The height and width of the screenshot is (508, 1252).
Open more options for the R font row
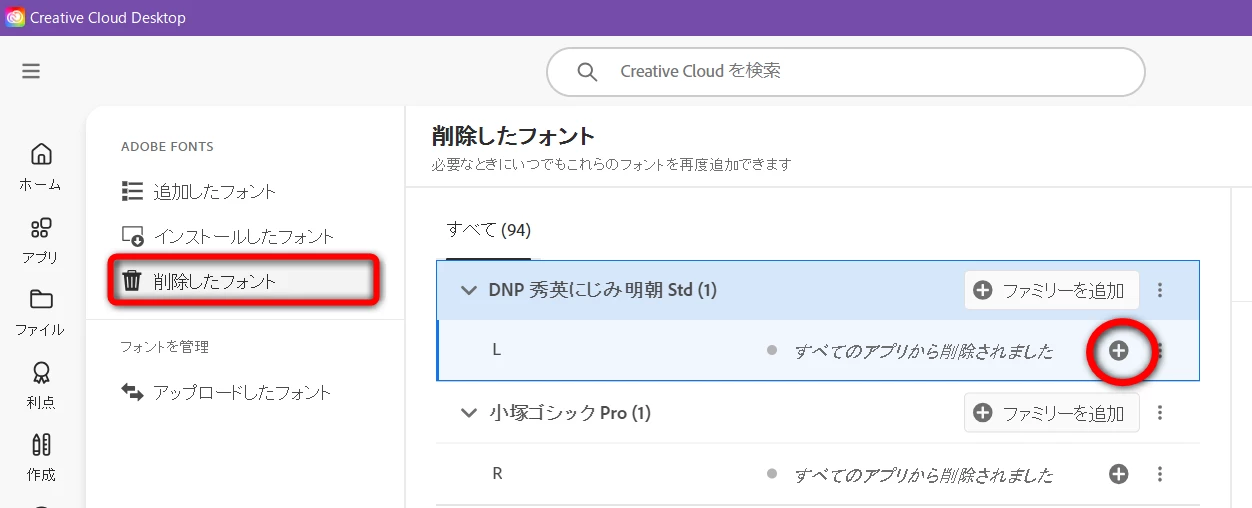coord(1160,474)
